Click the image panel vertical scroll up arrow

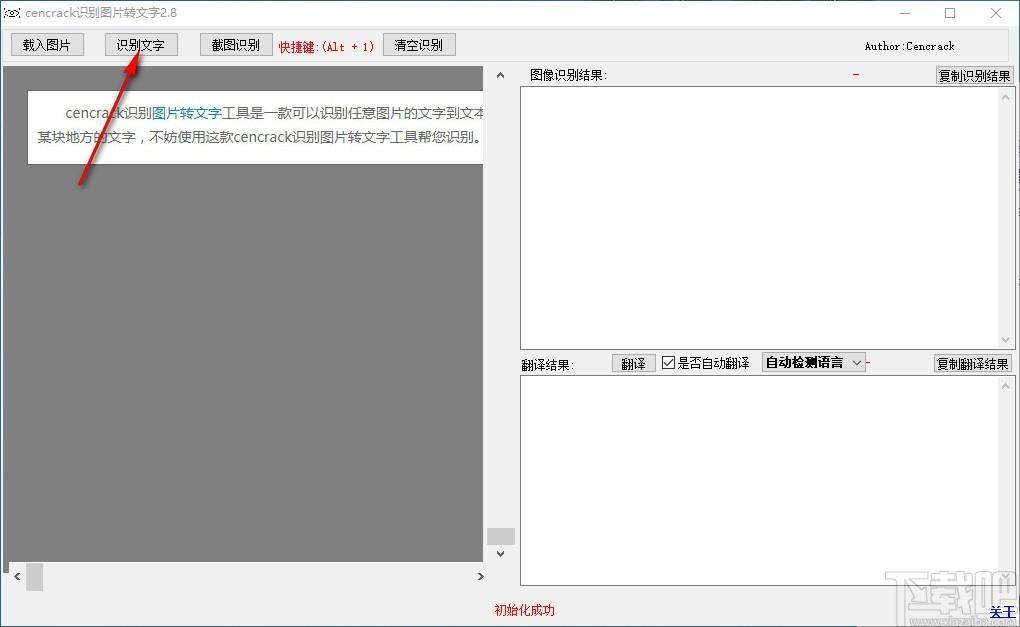tap(500, 75)
